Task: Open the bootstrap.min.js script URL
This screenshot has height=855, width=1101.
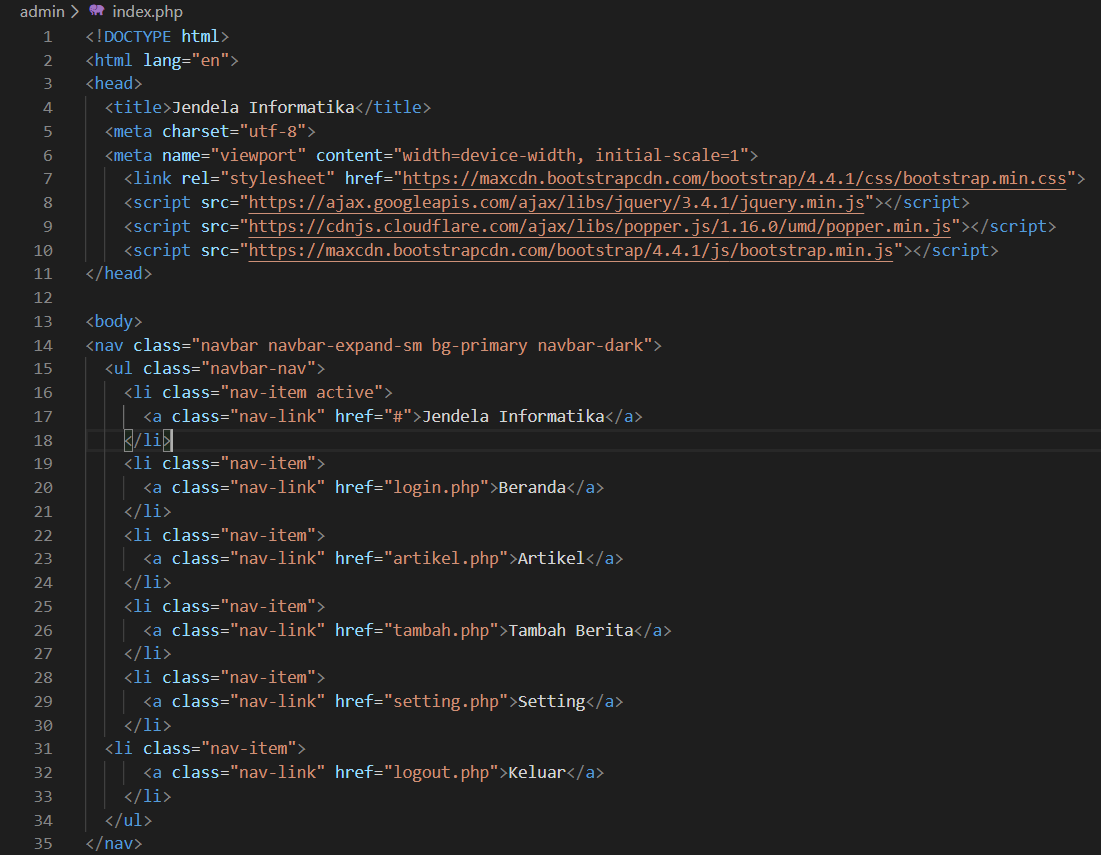Action: pyautogui.click(x=571, y=251)
